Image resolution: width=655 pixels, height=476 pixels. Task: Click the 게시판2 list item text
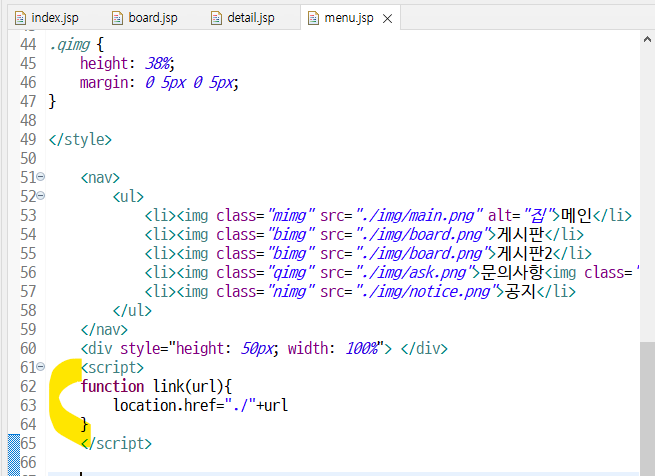524,253
